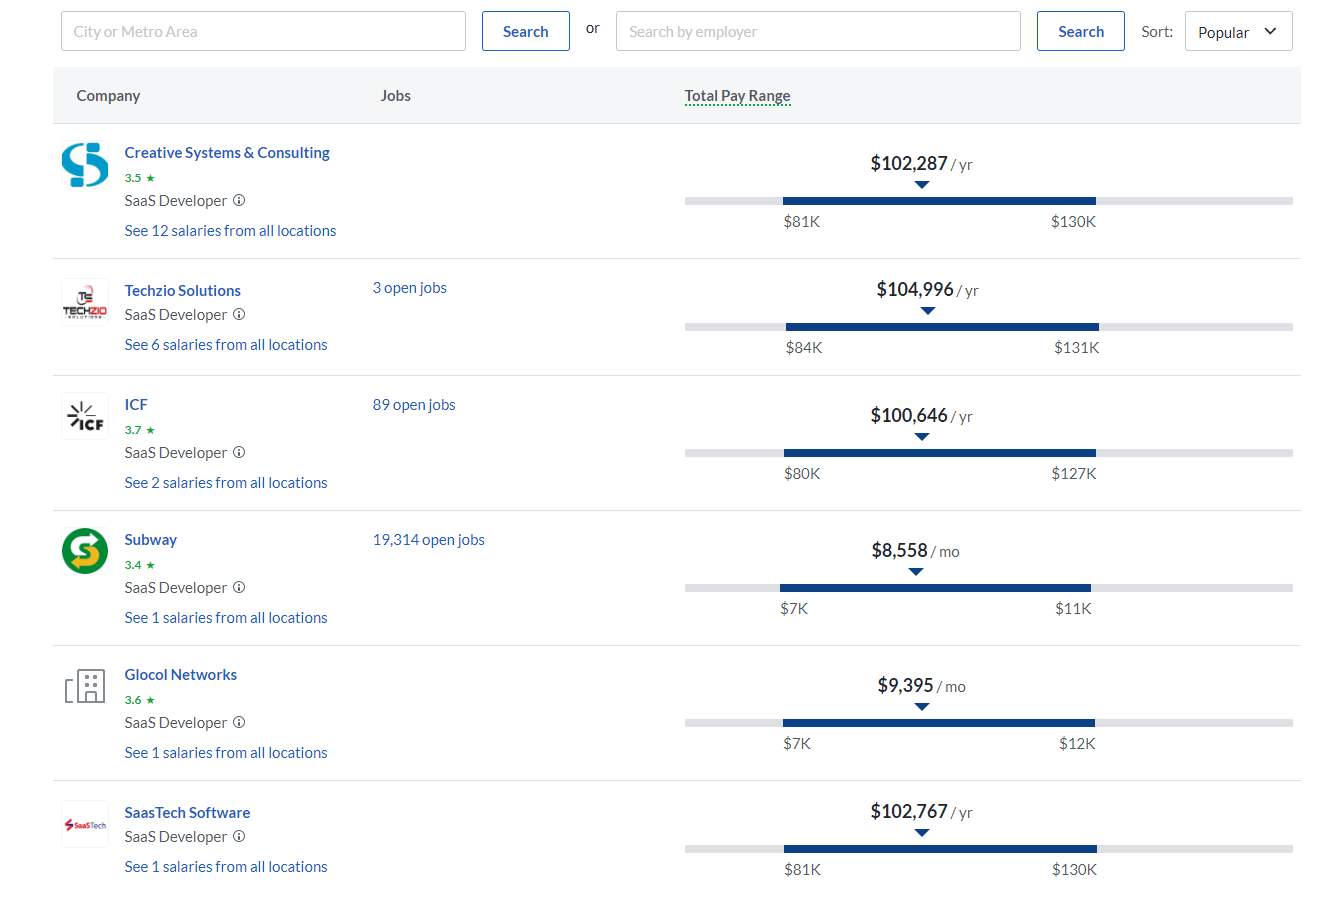Image resolution: width=1322 pixels, height=897 pixels.
Task: Open the Subway company link
Action: click(150, 540)
